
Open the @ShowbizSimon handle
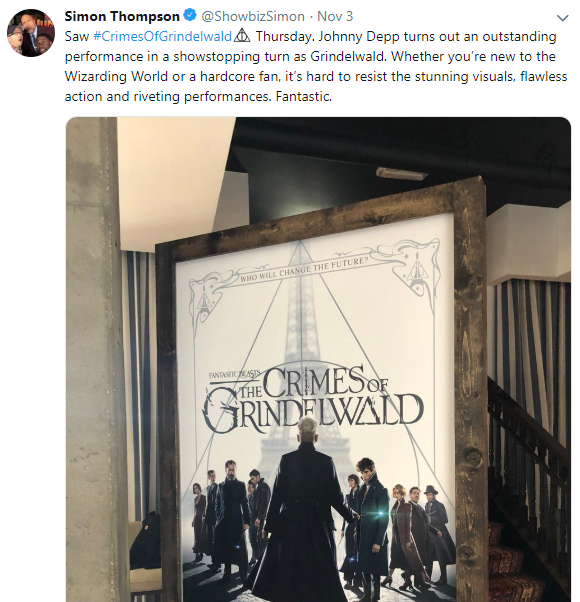pos(253,16)
